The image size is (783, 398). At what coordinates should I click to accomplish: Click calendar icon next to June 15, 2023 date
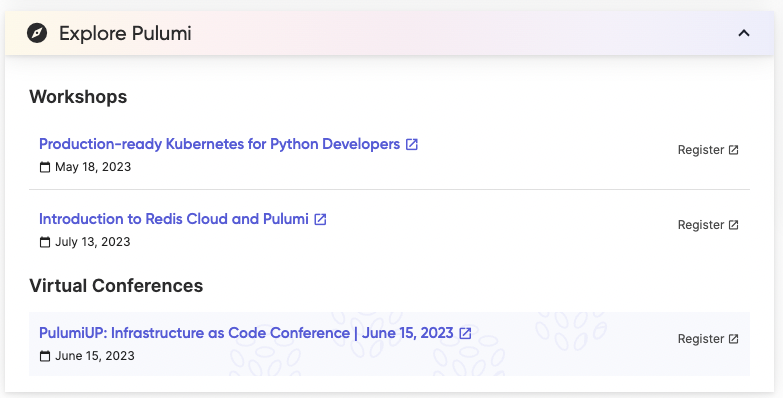coord(45,356)
